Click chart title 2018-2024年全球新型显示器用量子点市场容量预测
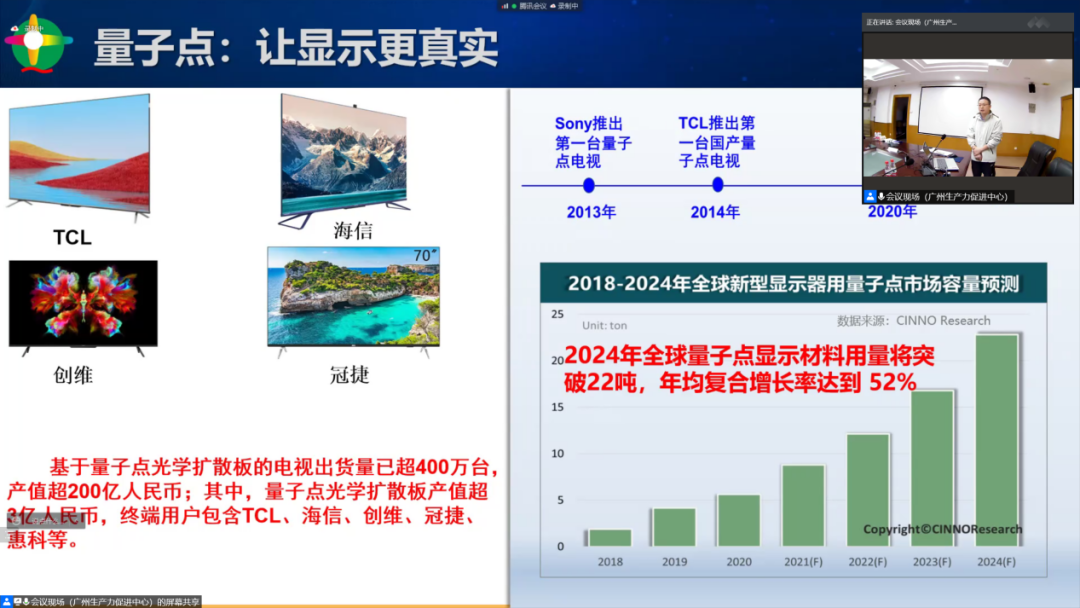The width and height of the screenshot is (1080, 608). [793, 284]
